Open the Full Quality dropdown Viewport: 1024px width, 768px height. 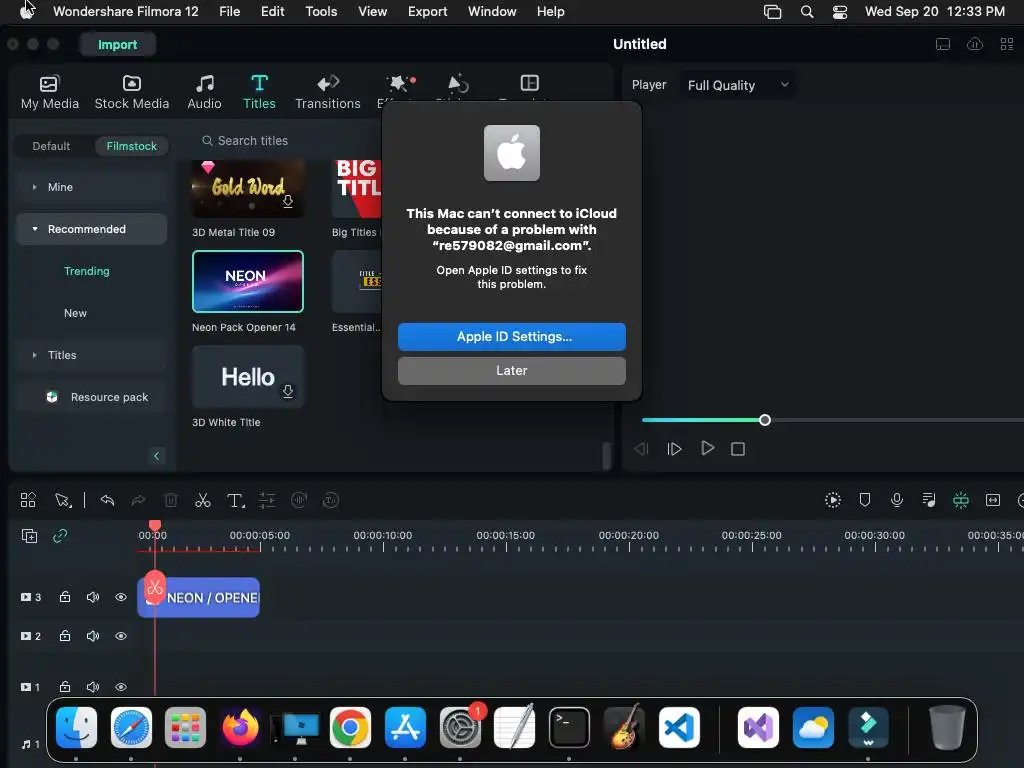(738, 86)
